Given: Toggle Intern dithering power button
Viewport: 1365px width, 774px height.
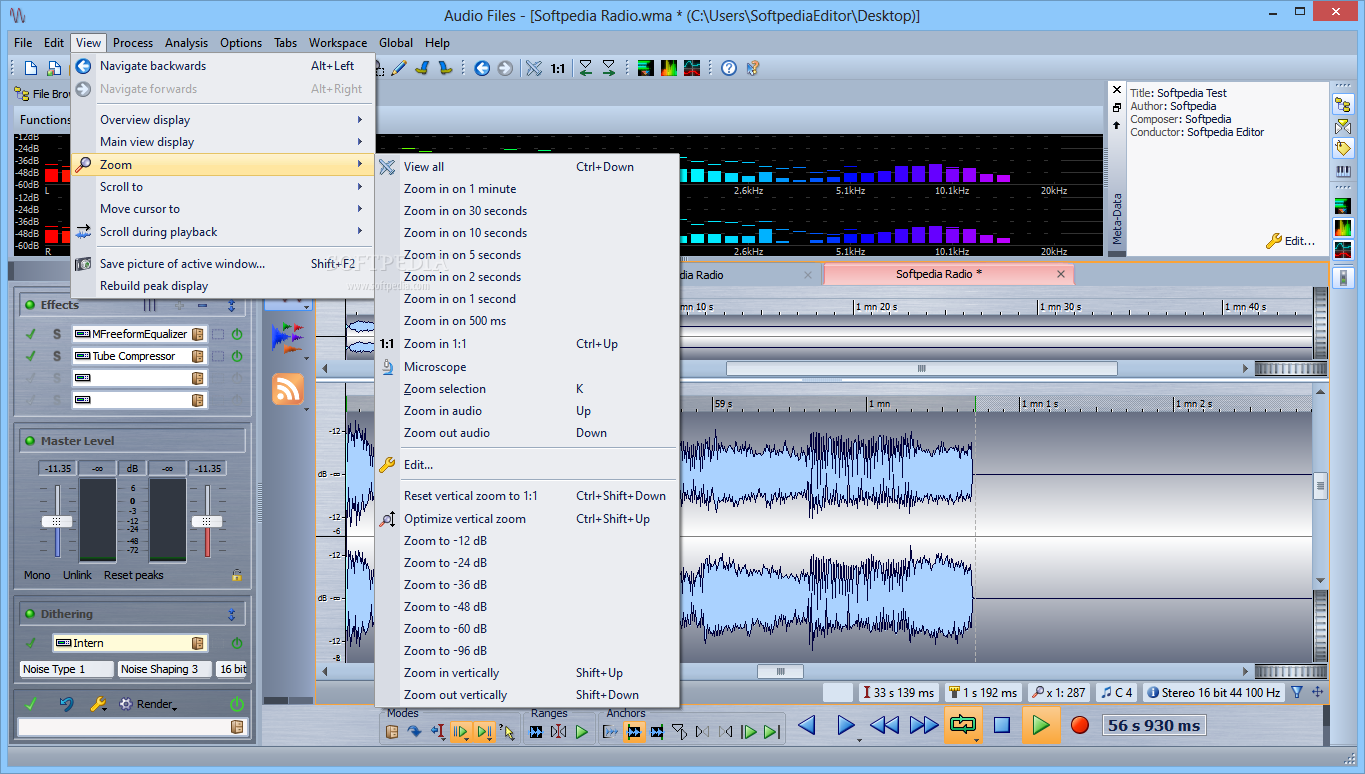Looking at the screenshot, I should (x=237, y=643).
